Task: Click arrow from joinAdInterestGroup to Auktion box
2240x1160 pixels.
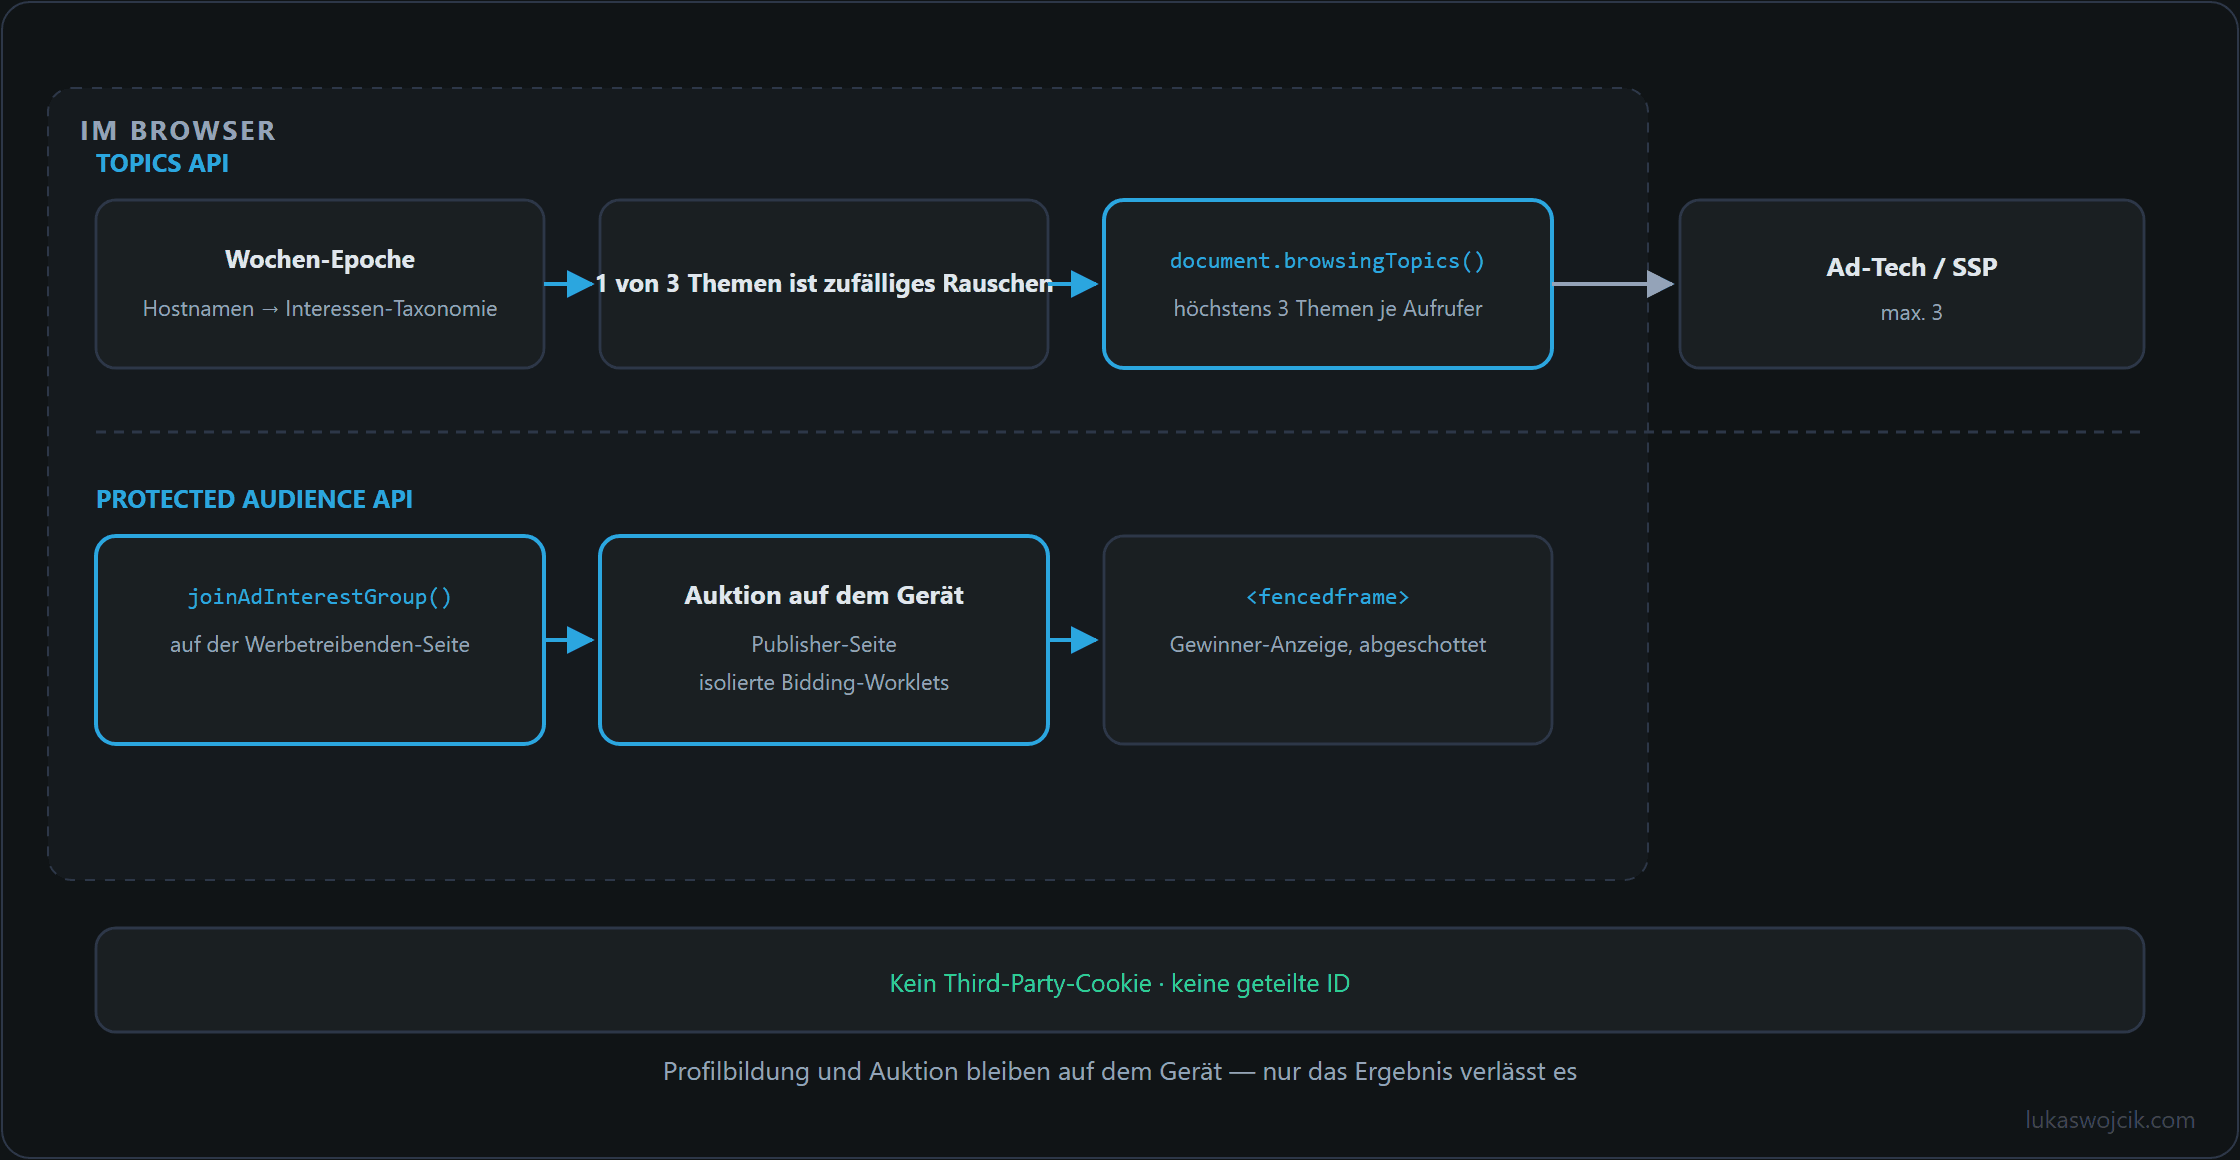Action: tap(571, 640)
